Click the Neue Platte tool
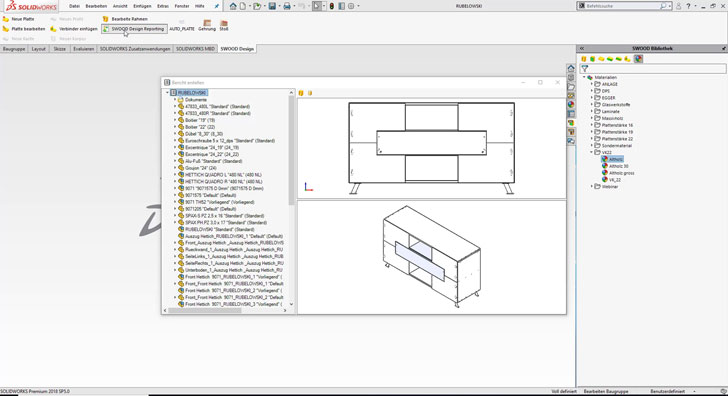This screenshot has width=728, height=396. 19,19
